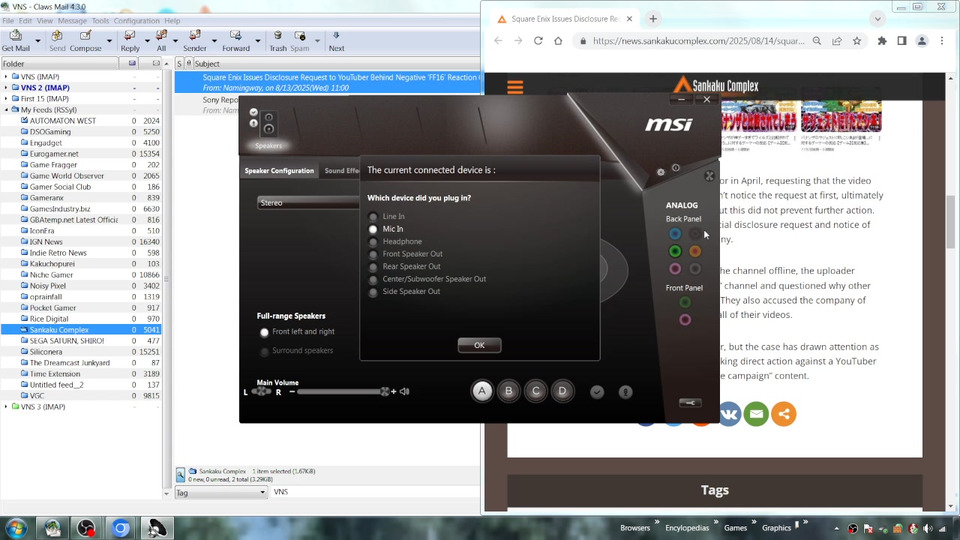Open the Tools menu in Claws Mail

click(100, 20)
